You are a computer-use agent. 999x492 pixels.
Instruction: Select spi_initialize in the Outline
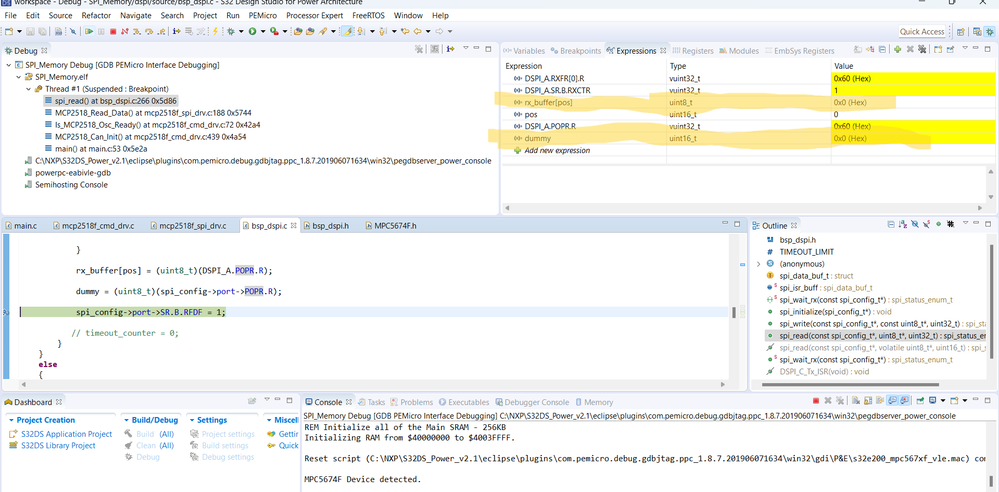(828, 312)
